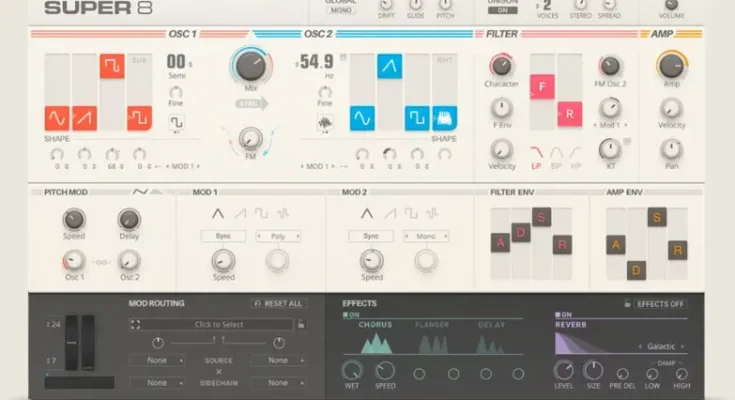Viewport: 735px width, 400px height.
Task: Select triangle waveform in MOD 1
Action: (217, 213)
